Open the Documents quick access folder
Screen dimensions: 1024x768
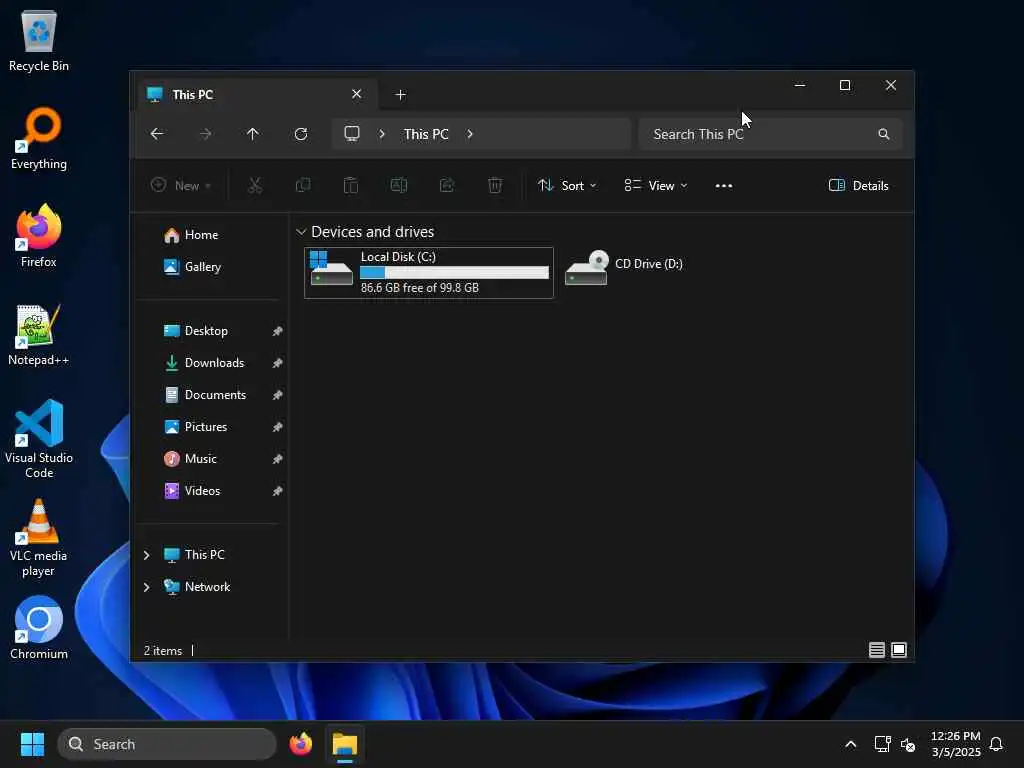pos(215,395)
